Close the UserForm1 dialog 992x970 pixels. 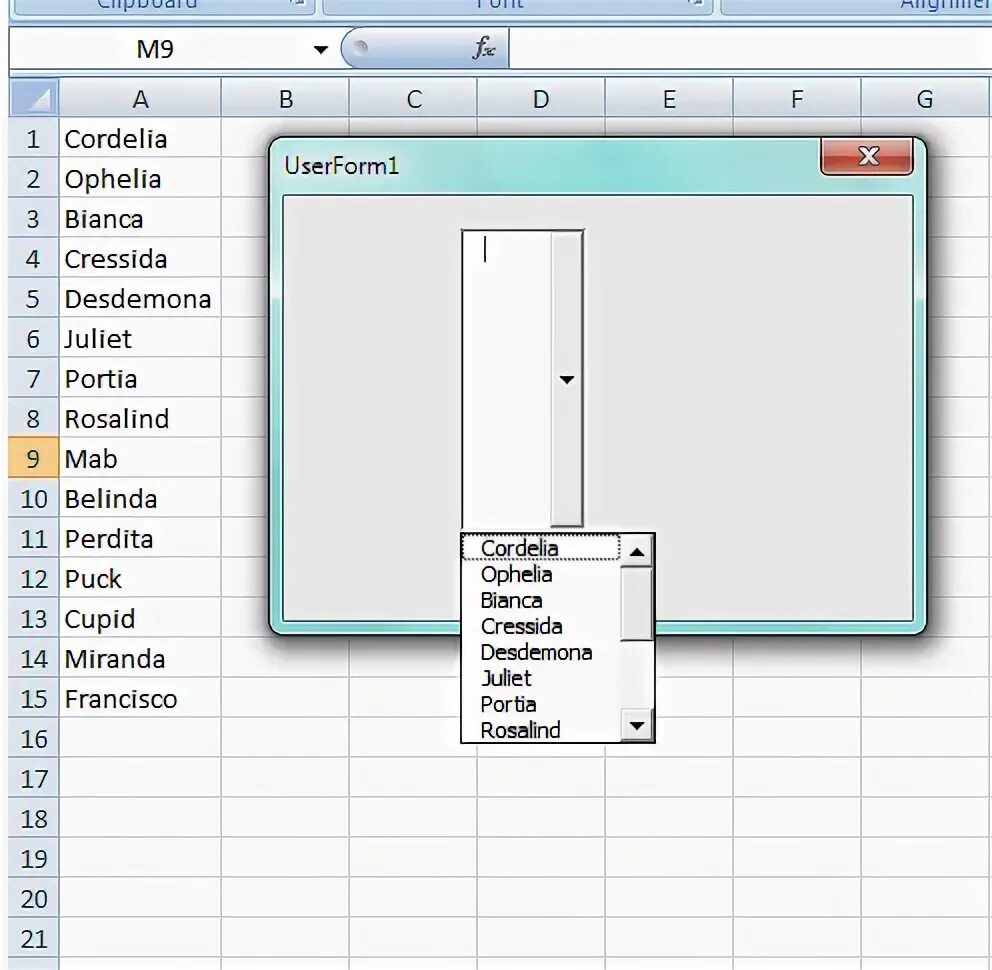(x=867, y=156)
